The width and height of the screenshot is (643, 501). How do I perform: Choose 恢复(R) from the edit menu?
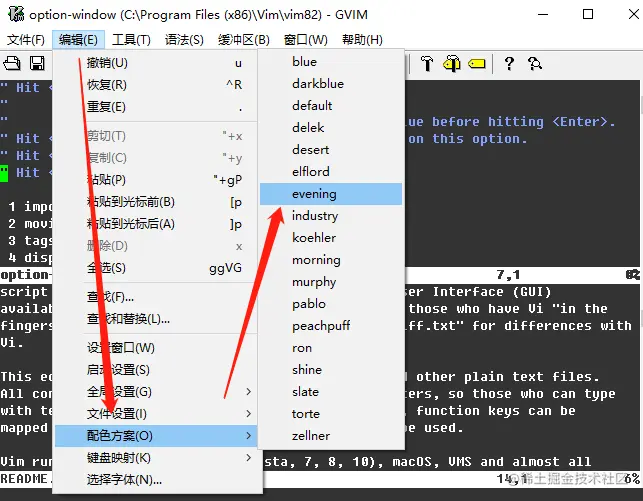[x=156, y=85]
